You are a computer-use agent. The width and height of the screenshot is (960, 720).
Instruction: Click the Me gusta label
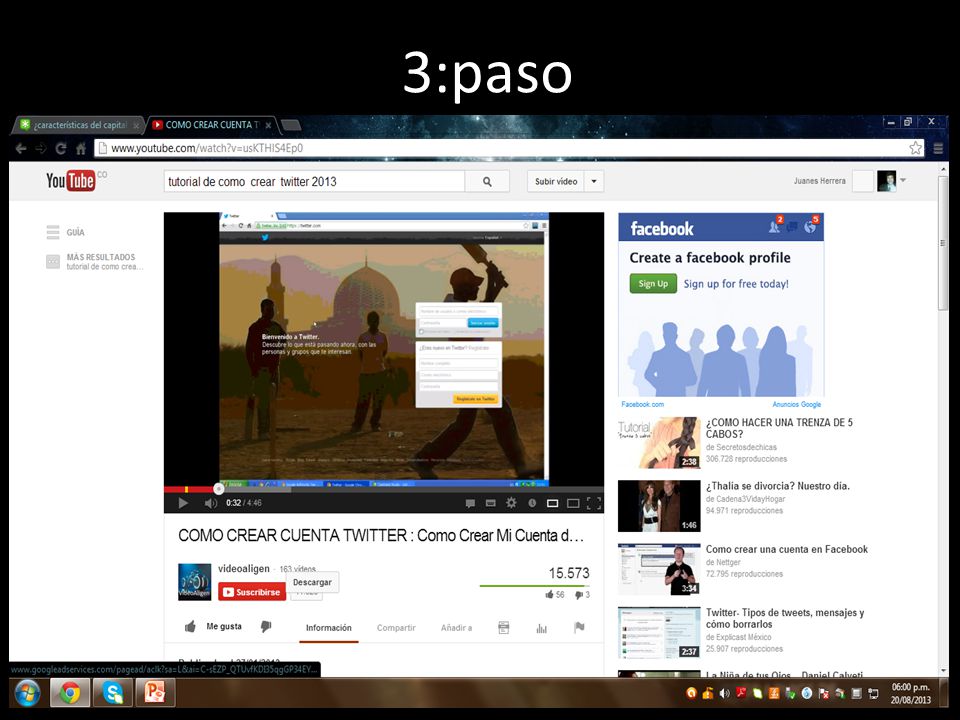tap(224, 626)
